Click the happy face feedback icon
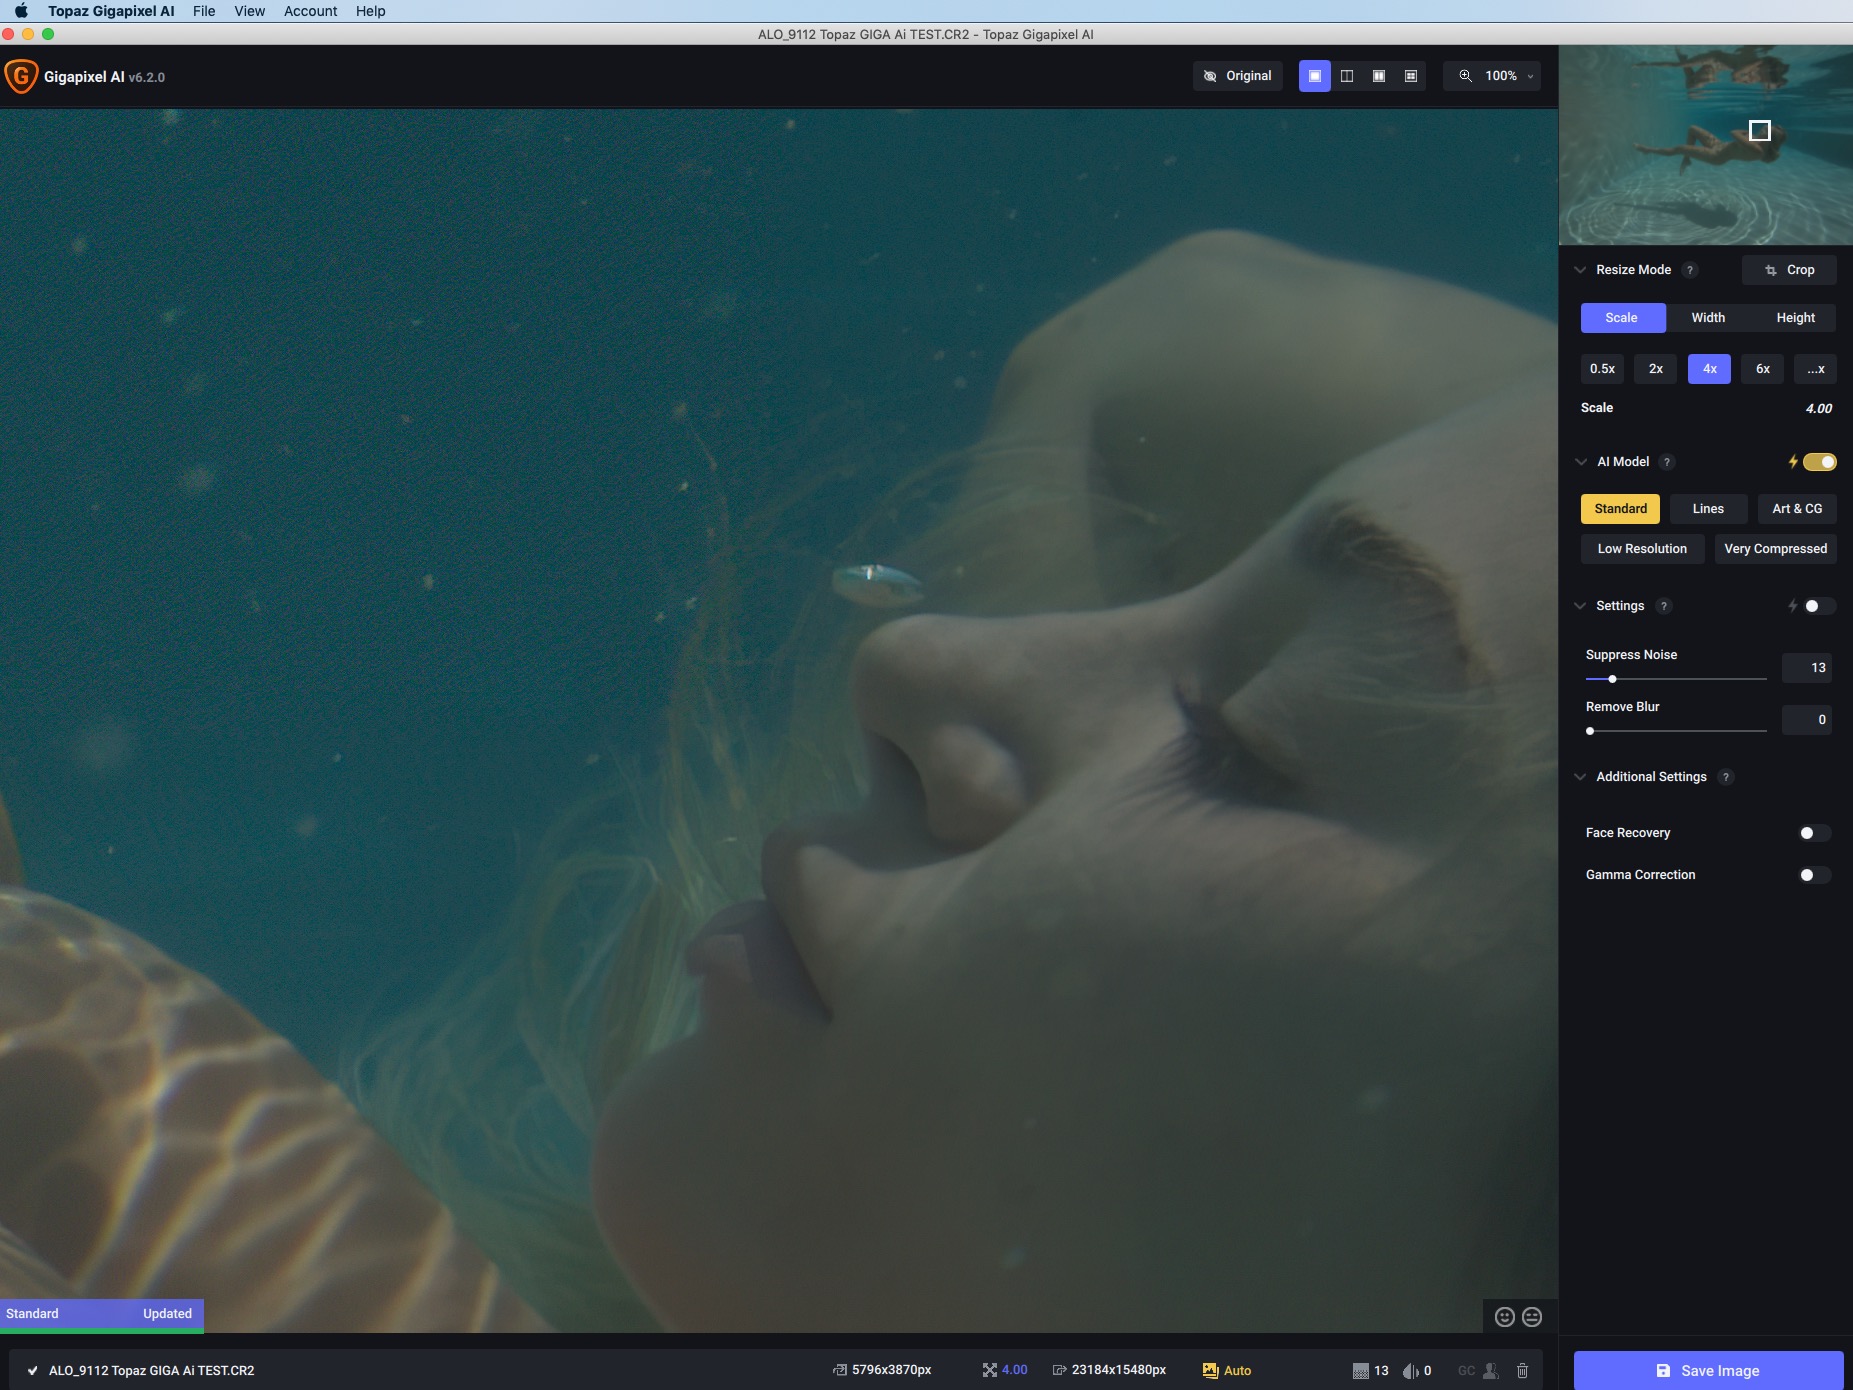This screenshot has height=1390, width=1853. (x=1504, y=1317)
